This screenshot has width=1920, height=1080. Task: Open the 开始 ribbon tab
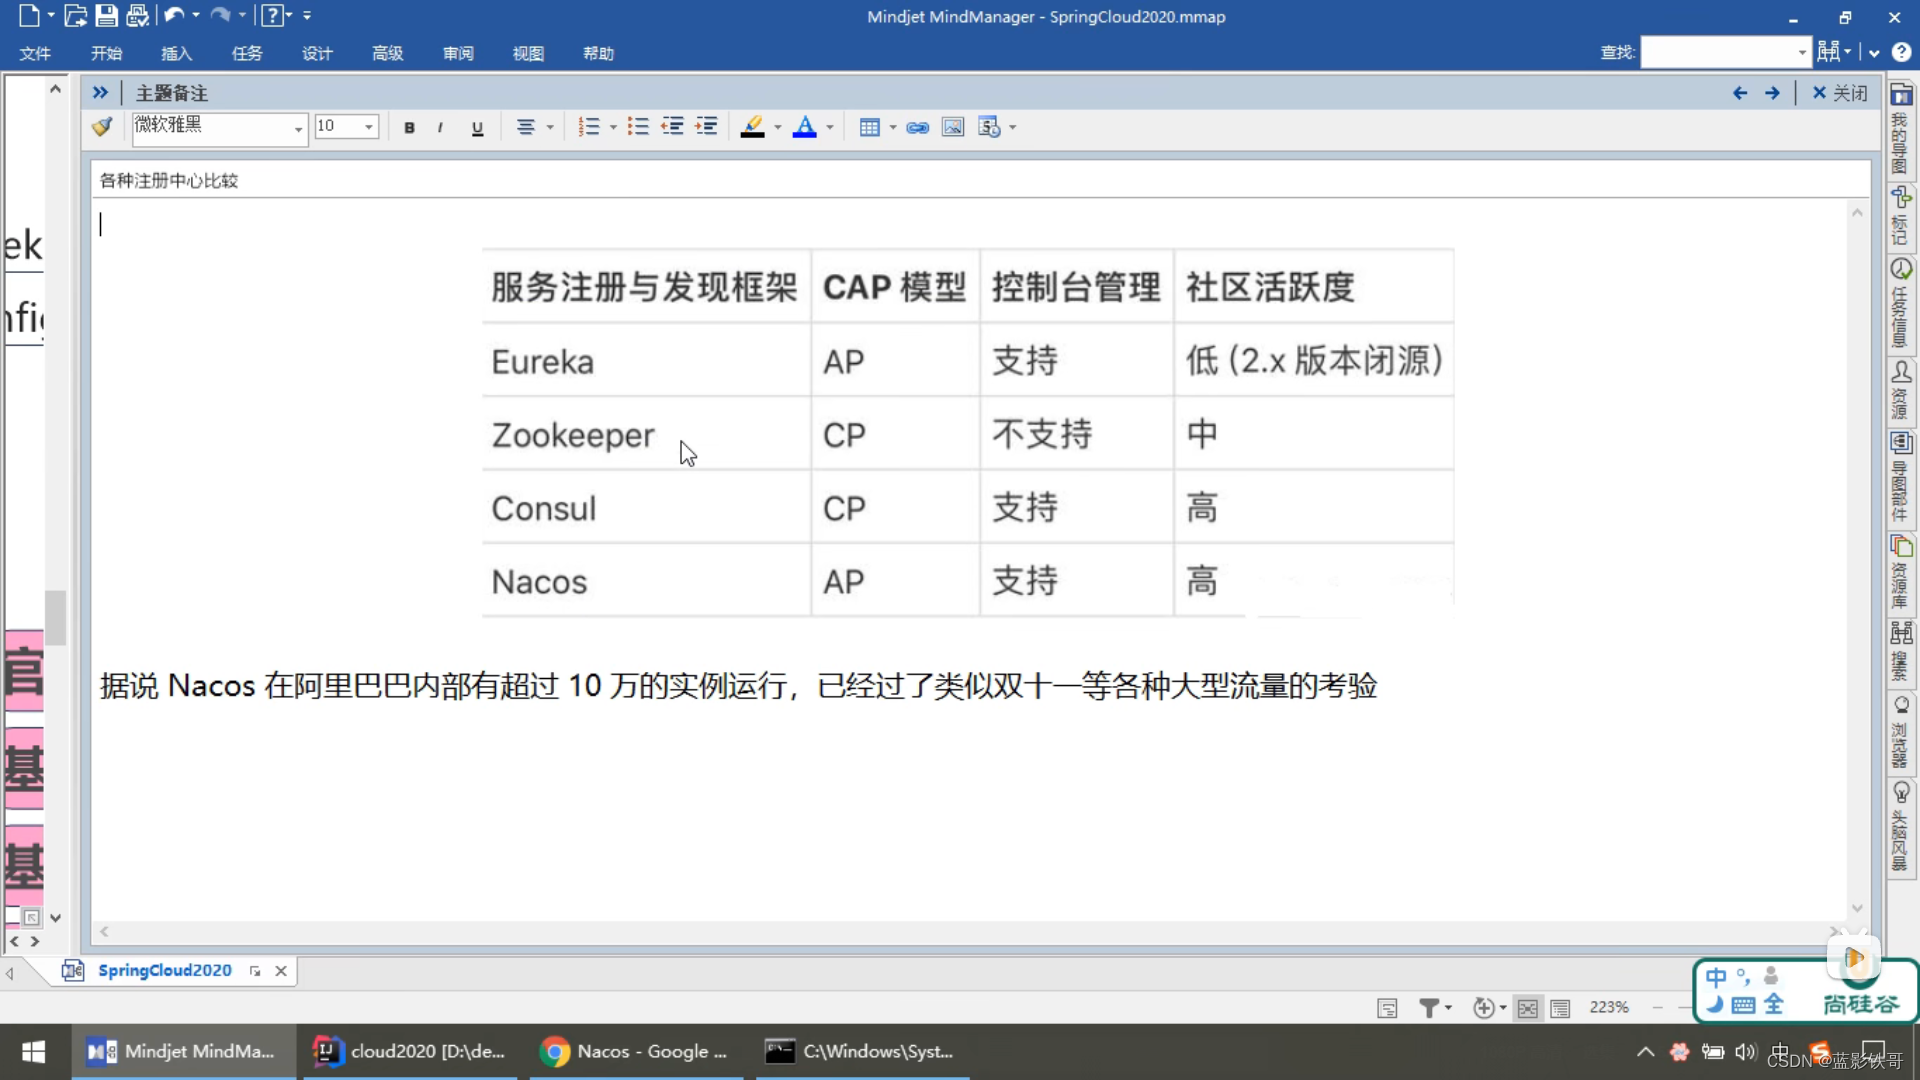(106, 53)
